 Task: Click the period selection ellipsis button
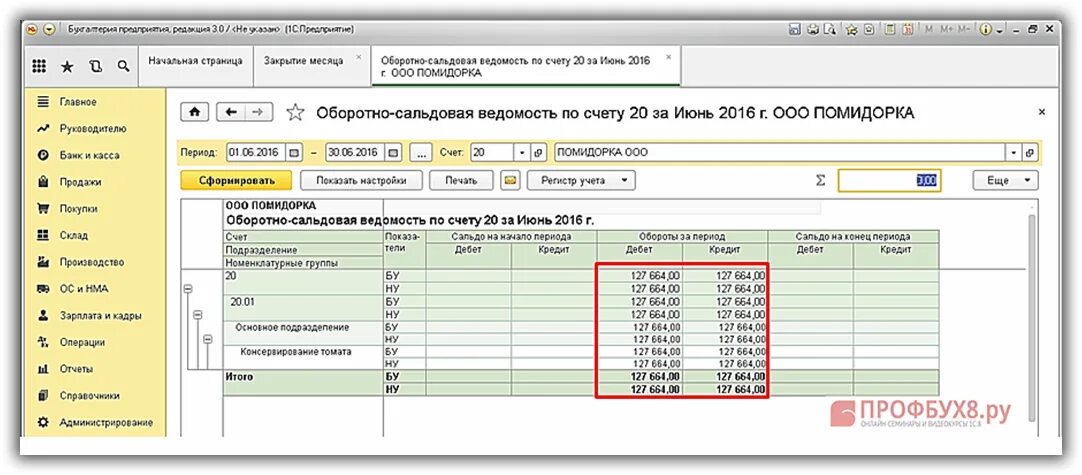point(421,152)
